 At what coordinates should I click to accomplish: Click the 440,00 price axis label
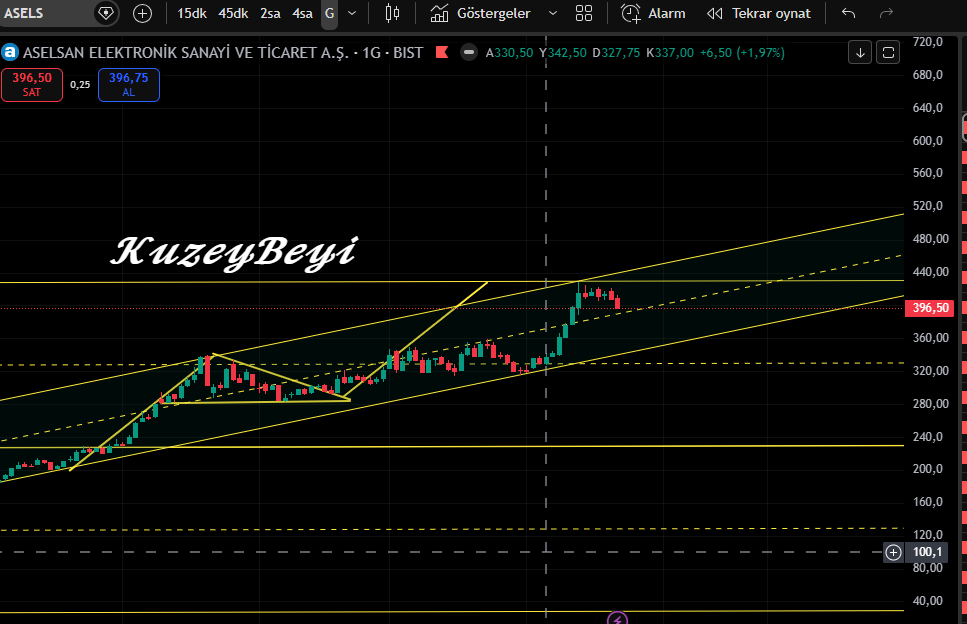click(931, 272)
